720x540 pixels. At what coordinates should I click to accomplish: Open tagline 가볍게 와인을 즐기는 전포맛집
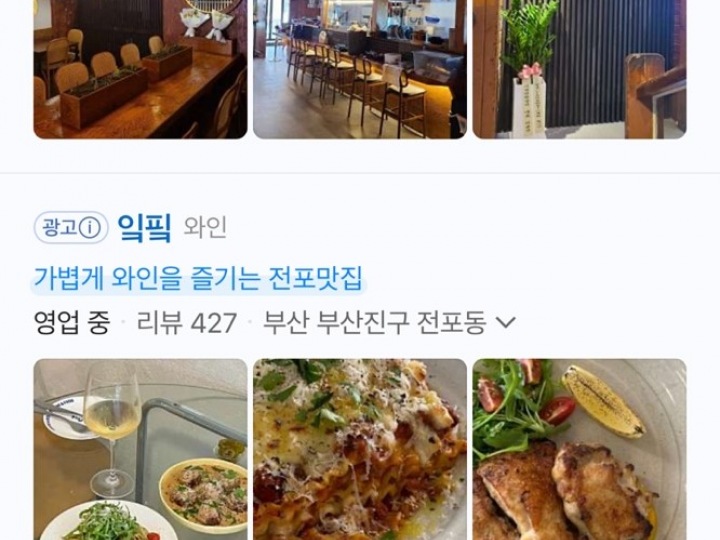coord(198,278)
